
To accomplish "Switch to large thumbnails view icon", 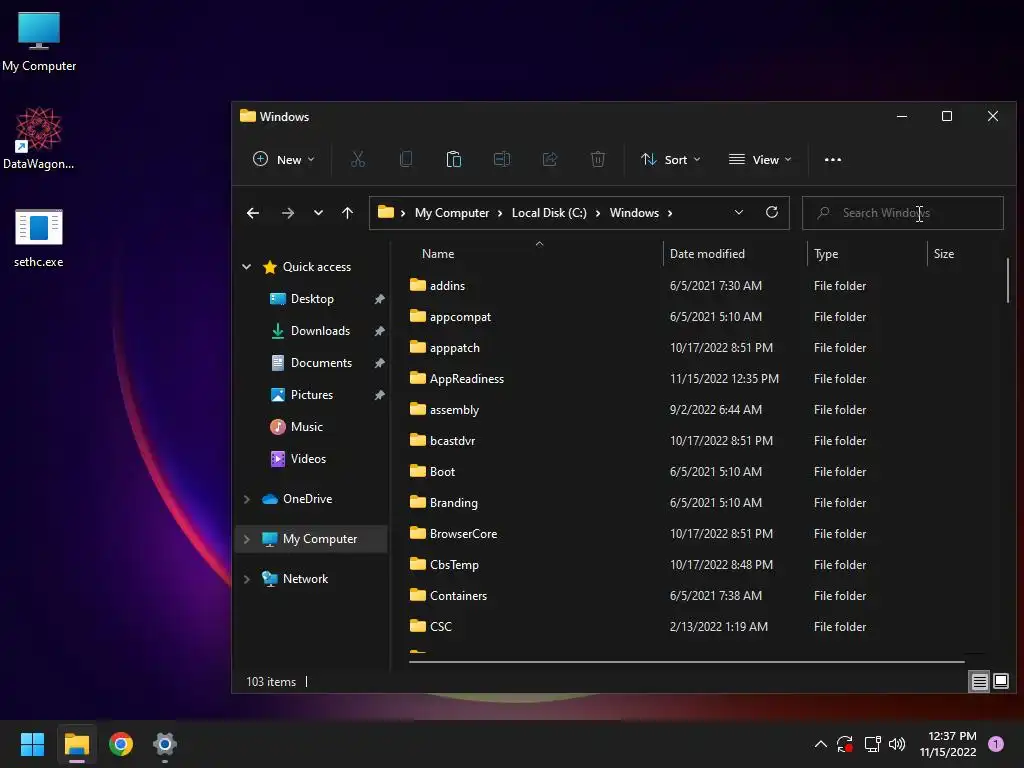I will 1001,682.
